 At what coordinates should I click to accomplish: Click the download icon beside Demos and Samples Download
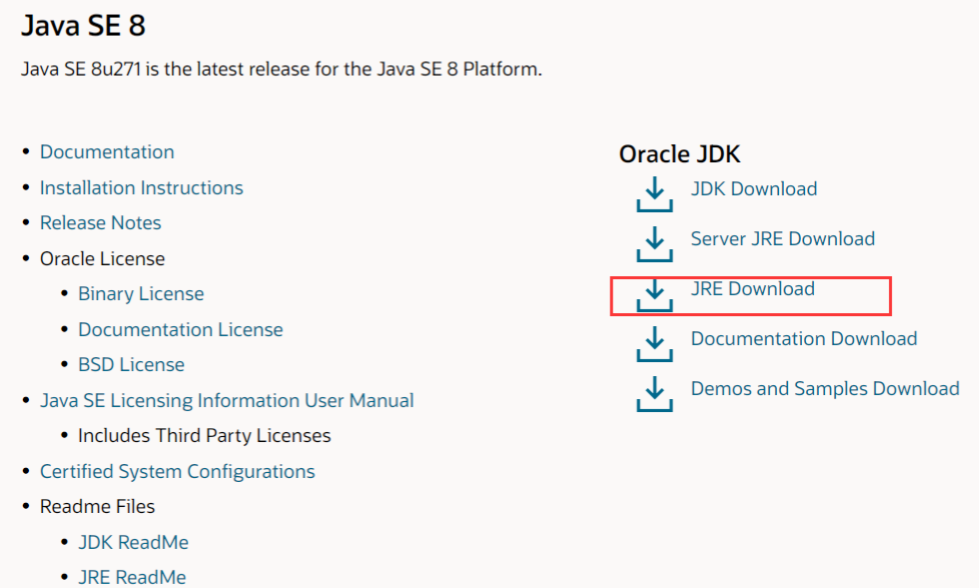654,394
